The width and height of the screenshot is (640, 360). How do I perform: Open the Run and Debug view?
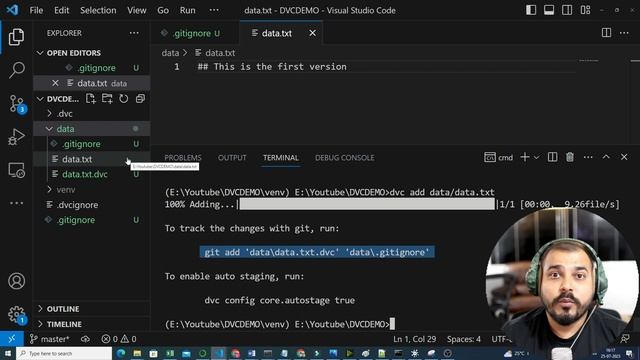click(16, 137)
